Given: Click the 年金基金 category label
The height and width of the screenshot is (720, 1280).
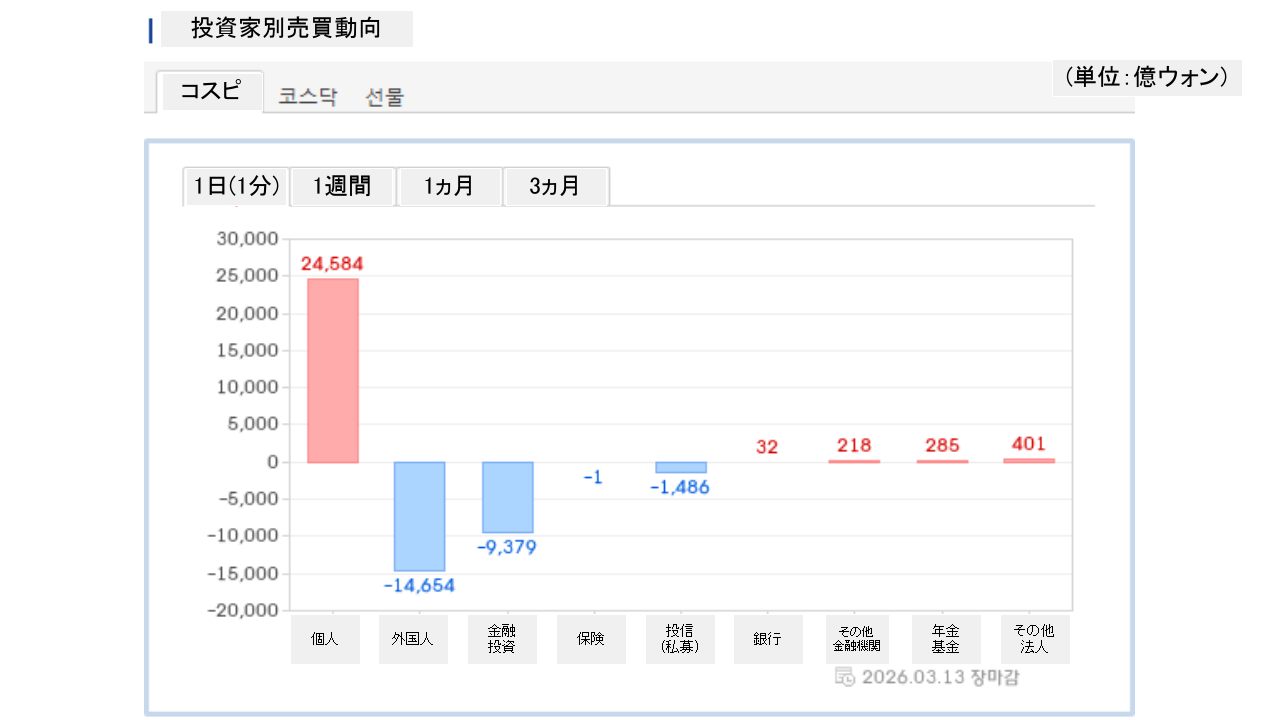Looking at the screenshot, I should 946,639.
